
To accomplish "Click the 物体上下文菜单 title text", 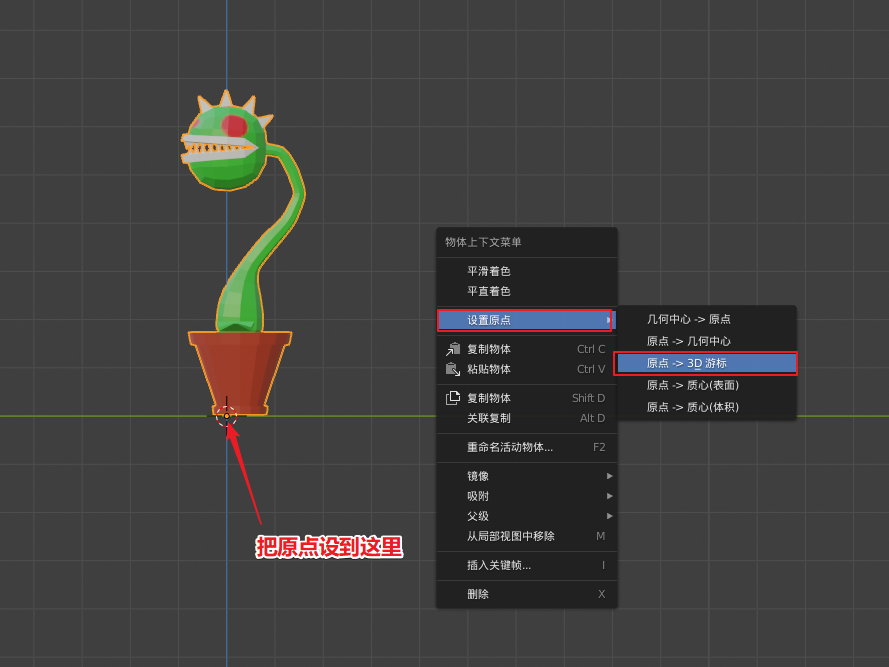I will 483,242.
